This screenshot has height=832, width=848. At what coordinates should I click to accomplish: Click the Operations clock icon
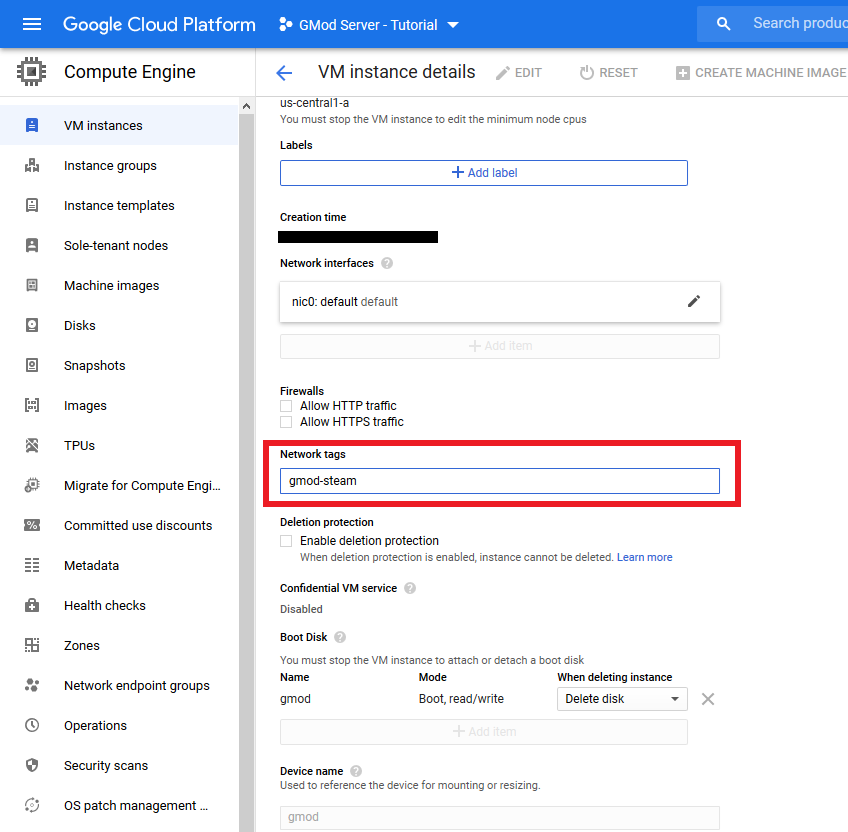32,725
